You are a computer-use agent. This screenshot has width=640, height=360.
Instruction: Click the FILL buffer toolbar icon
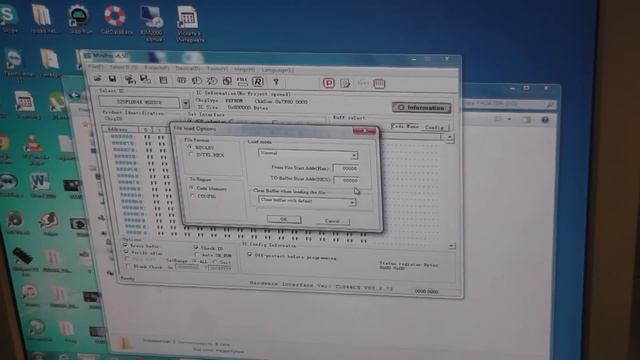click(242, 81)
